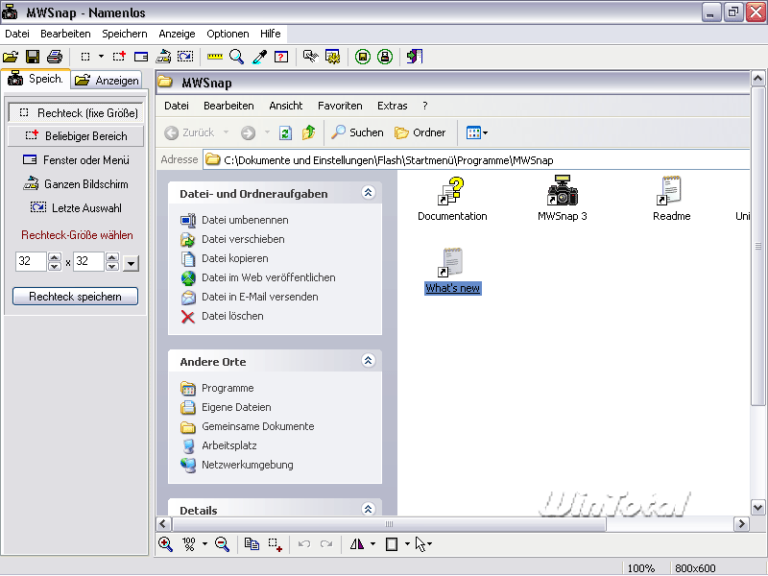768x576 pixels.
Task: Select Fenster oder Menü snap mode
Action: pyautogui.click(x=76, y=160)
